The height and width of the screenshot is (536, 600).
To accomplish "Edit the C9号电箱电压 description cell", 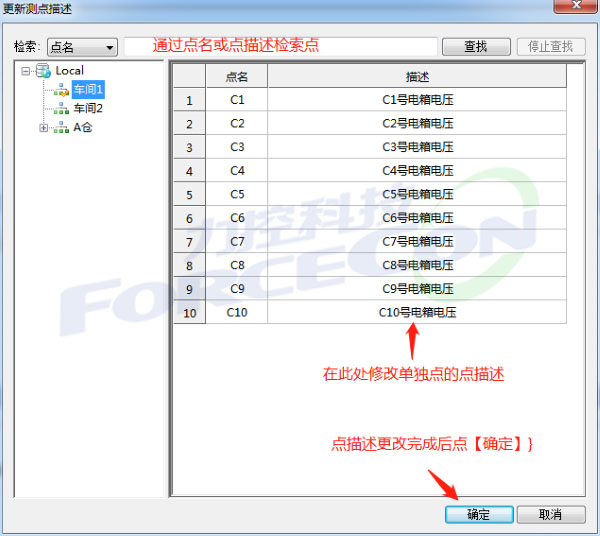I will click(x=417, y=289).
